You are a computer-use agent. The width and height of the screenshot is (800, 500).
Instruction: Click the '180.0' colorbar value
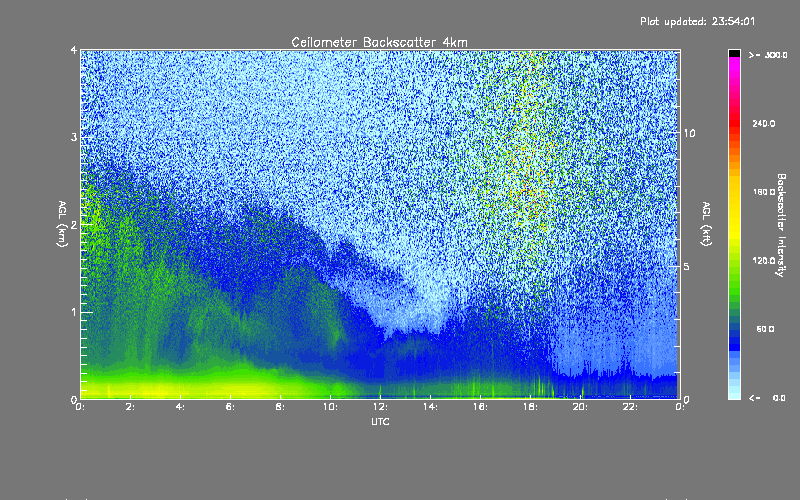tap(764, 192)
